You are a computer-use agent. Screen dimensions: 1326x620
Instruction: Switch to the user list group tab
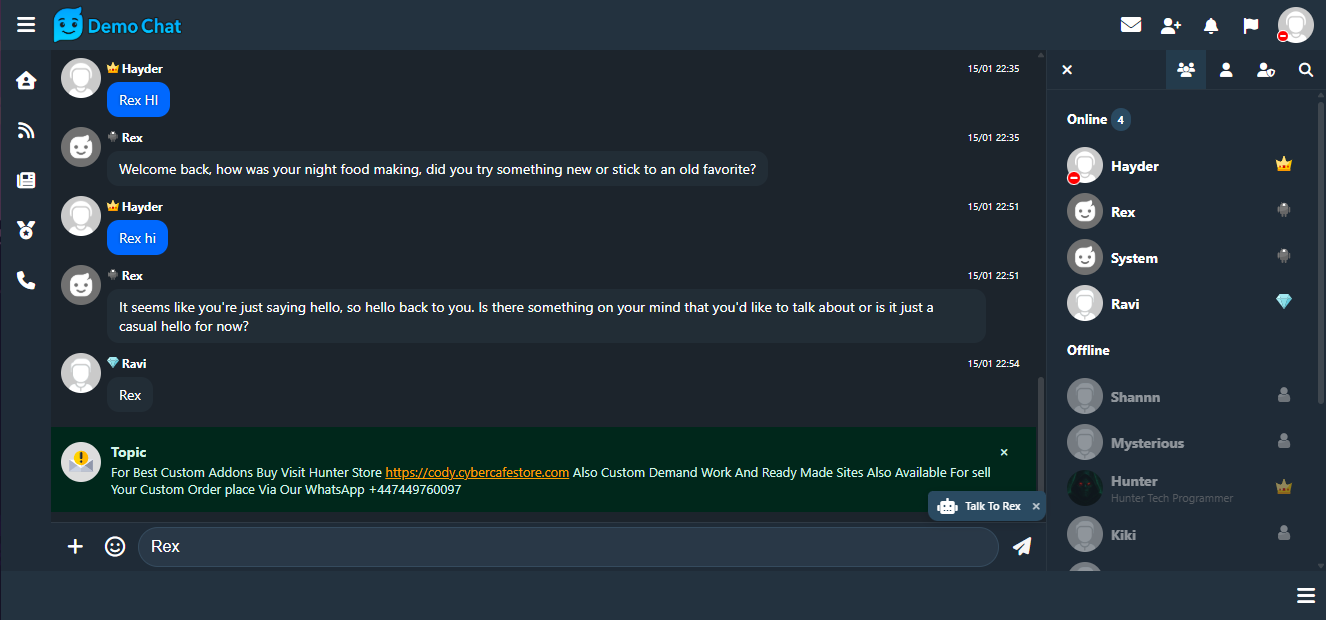[x=1186, y=70]
